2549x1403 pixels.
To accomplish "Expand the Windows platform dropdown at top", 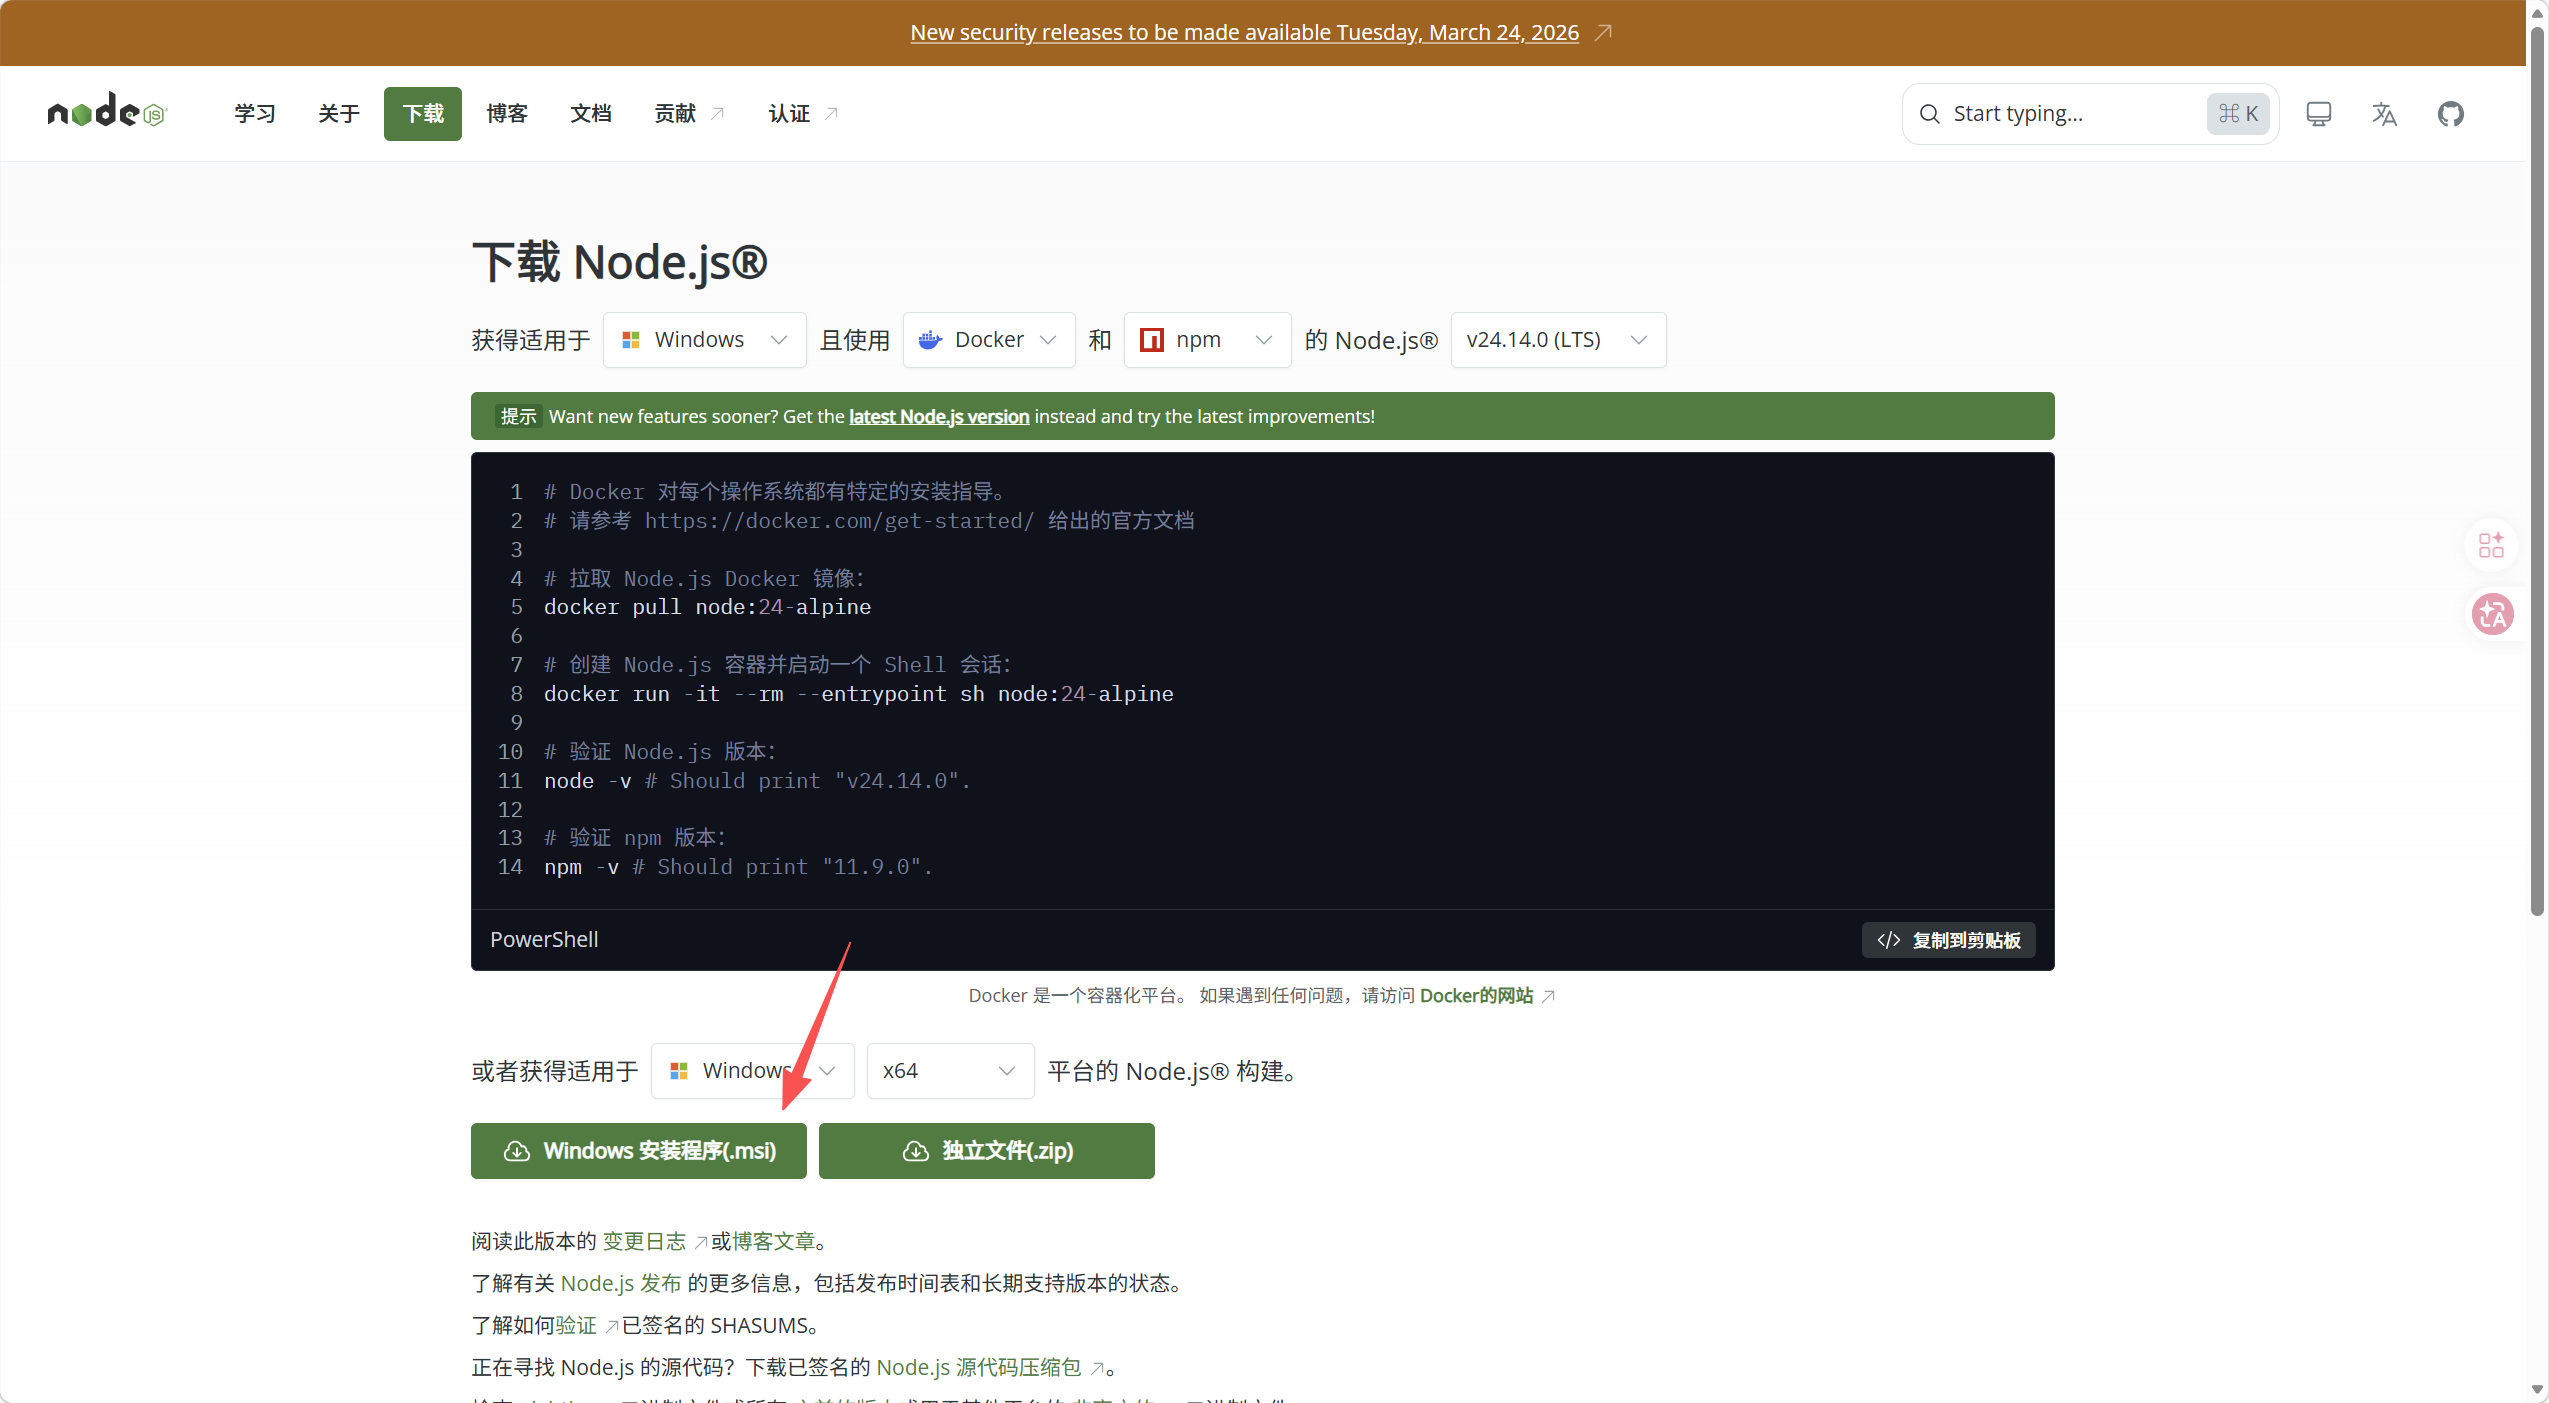I will (x=704, y=340).
